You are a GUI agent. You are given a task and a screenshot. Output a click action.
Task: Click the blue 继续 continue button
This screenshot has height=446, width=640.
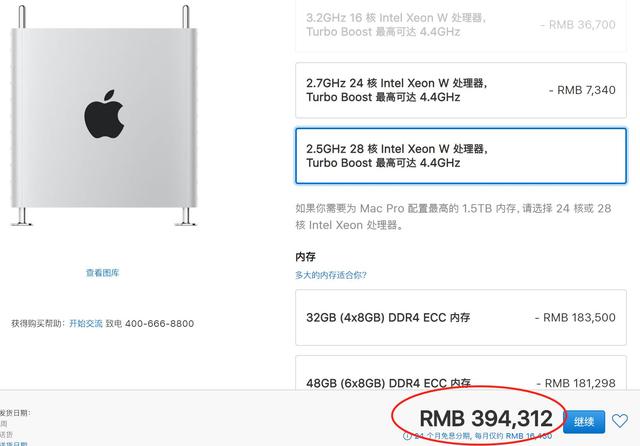(584, 422)
